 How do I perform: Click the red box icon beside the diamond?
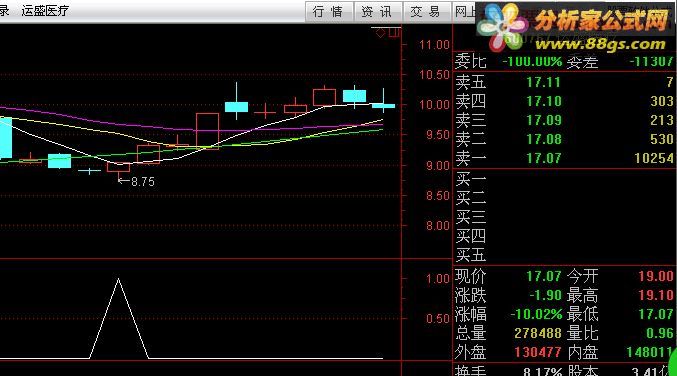point(394,32)
